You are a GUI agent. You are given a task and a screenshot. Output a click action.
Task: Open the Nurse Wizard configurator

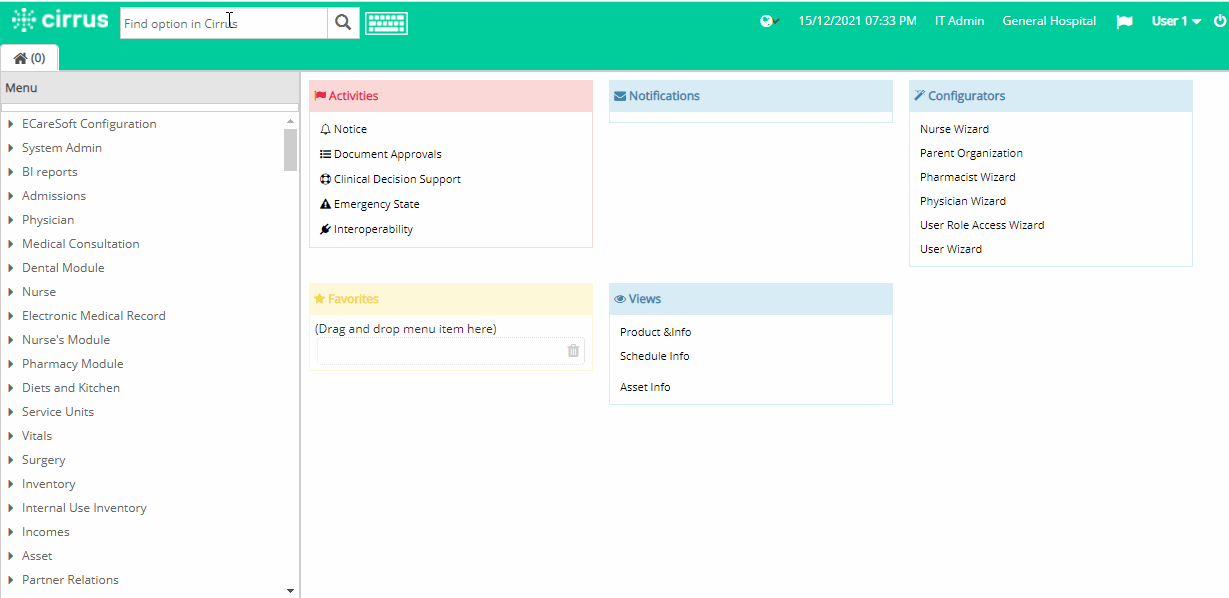tap(954, 129)
